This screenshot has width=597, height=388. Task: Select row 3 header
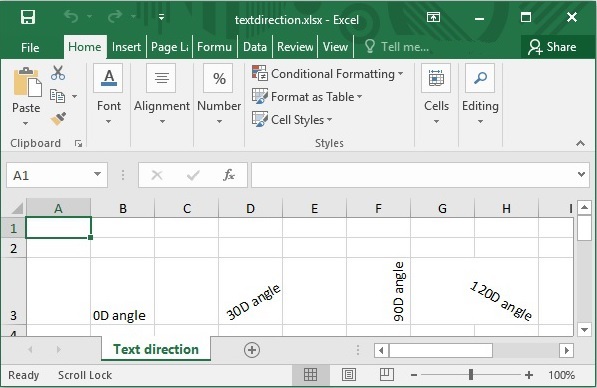point(13,291)
